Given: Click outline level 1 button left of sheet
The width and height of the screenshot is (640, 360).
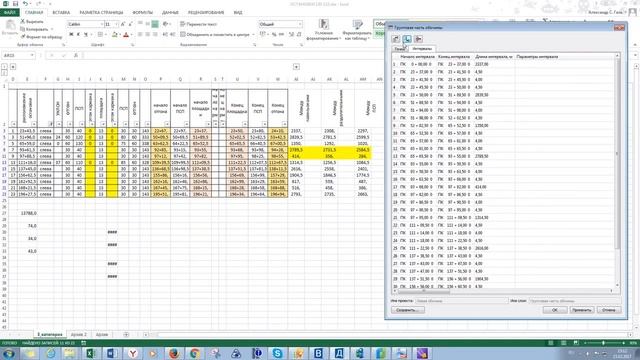Looking at the screenshot, I should 4,66.
